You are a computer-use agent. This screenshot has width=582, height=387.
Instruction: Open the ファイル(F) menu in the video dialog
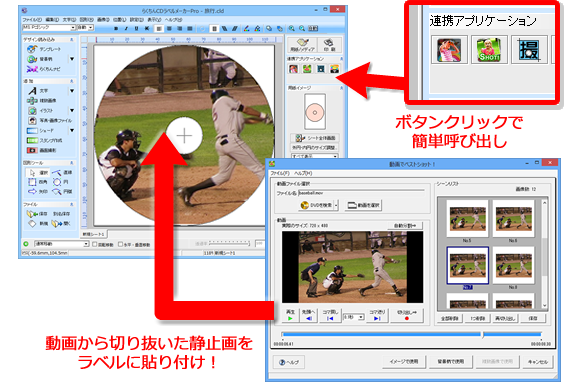280,173
